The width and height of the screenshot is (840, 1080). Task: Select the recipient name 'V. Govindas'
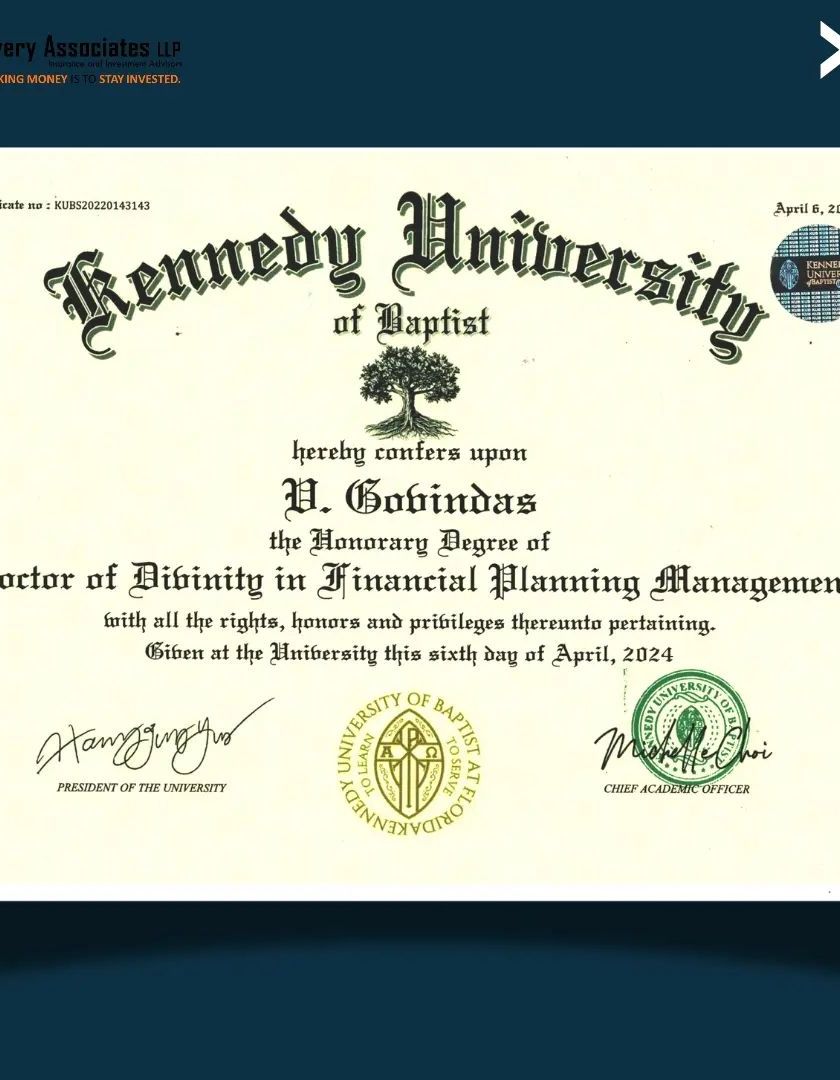[410, 498]
